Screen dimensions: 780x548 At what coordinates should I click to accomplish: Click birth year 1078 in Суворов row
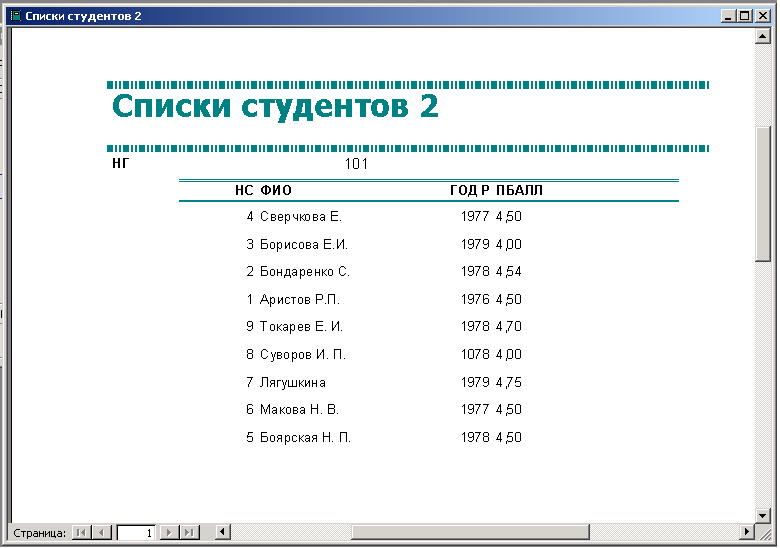coord(475,354)
